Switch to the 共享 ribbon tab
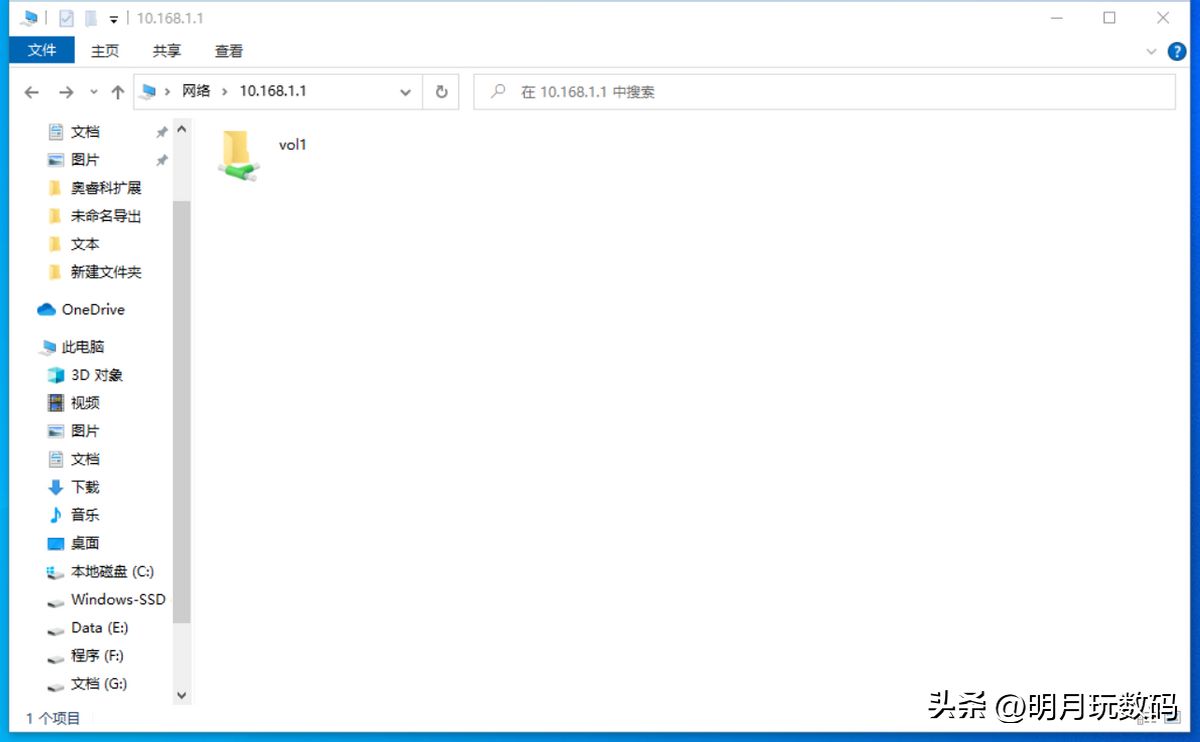The height and width of the screenshot is (742, 1200). tap(167, 51)
